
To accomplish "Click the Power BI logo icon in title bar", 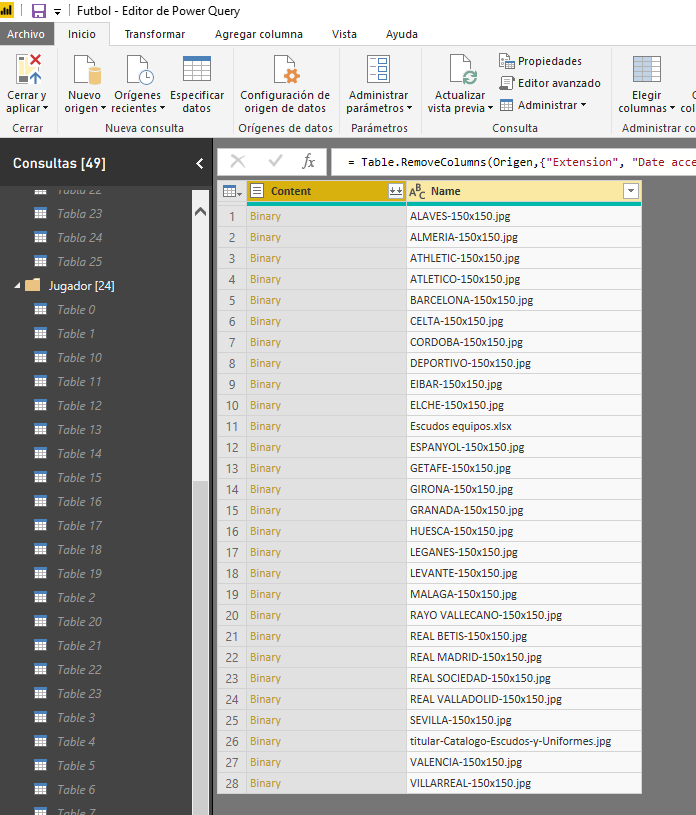I will coord(6,10).
